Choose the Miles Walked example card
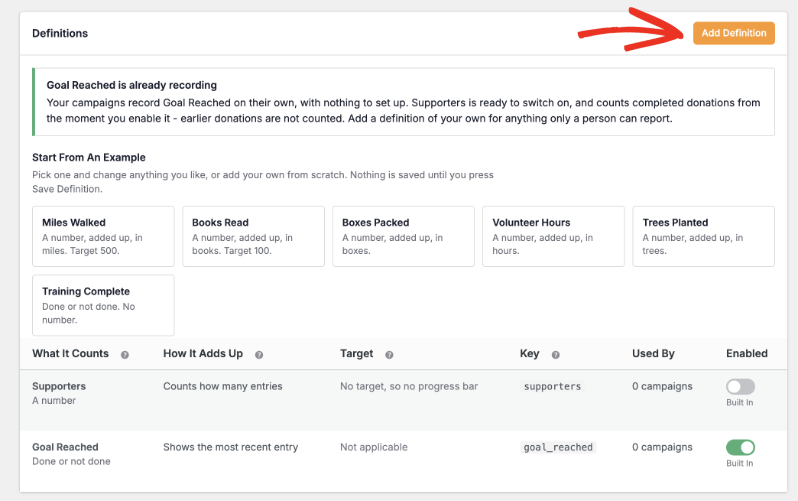The width and height of the screenshot is (798, 501). tap(103, 236)
